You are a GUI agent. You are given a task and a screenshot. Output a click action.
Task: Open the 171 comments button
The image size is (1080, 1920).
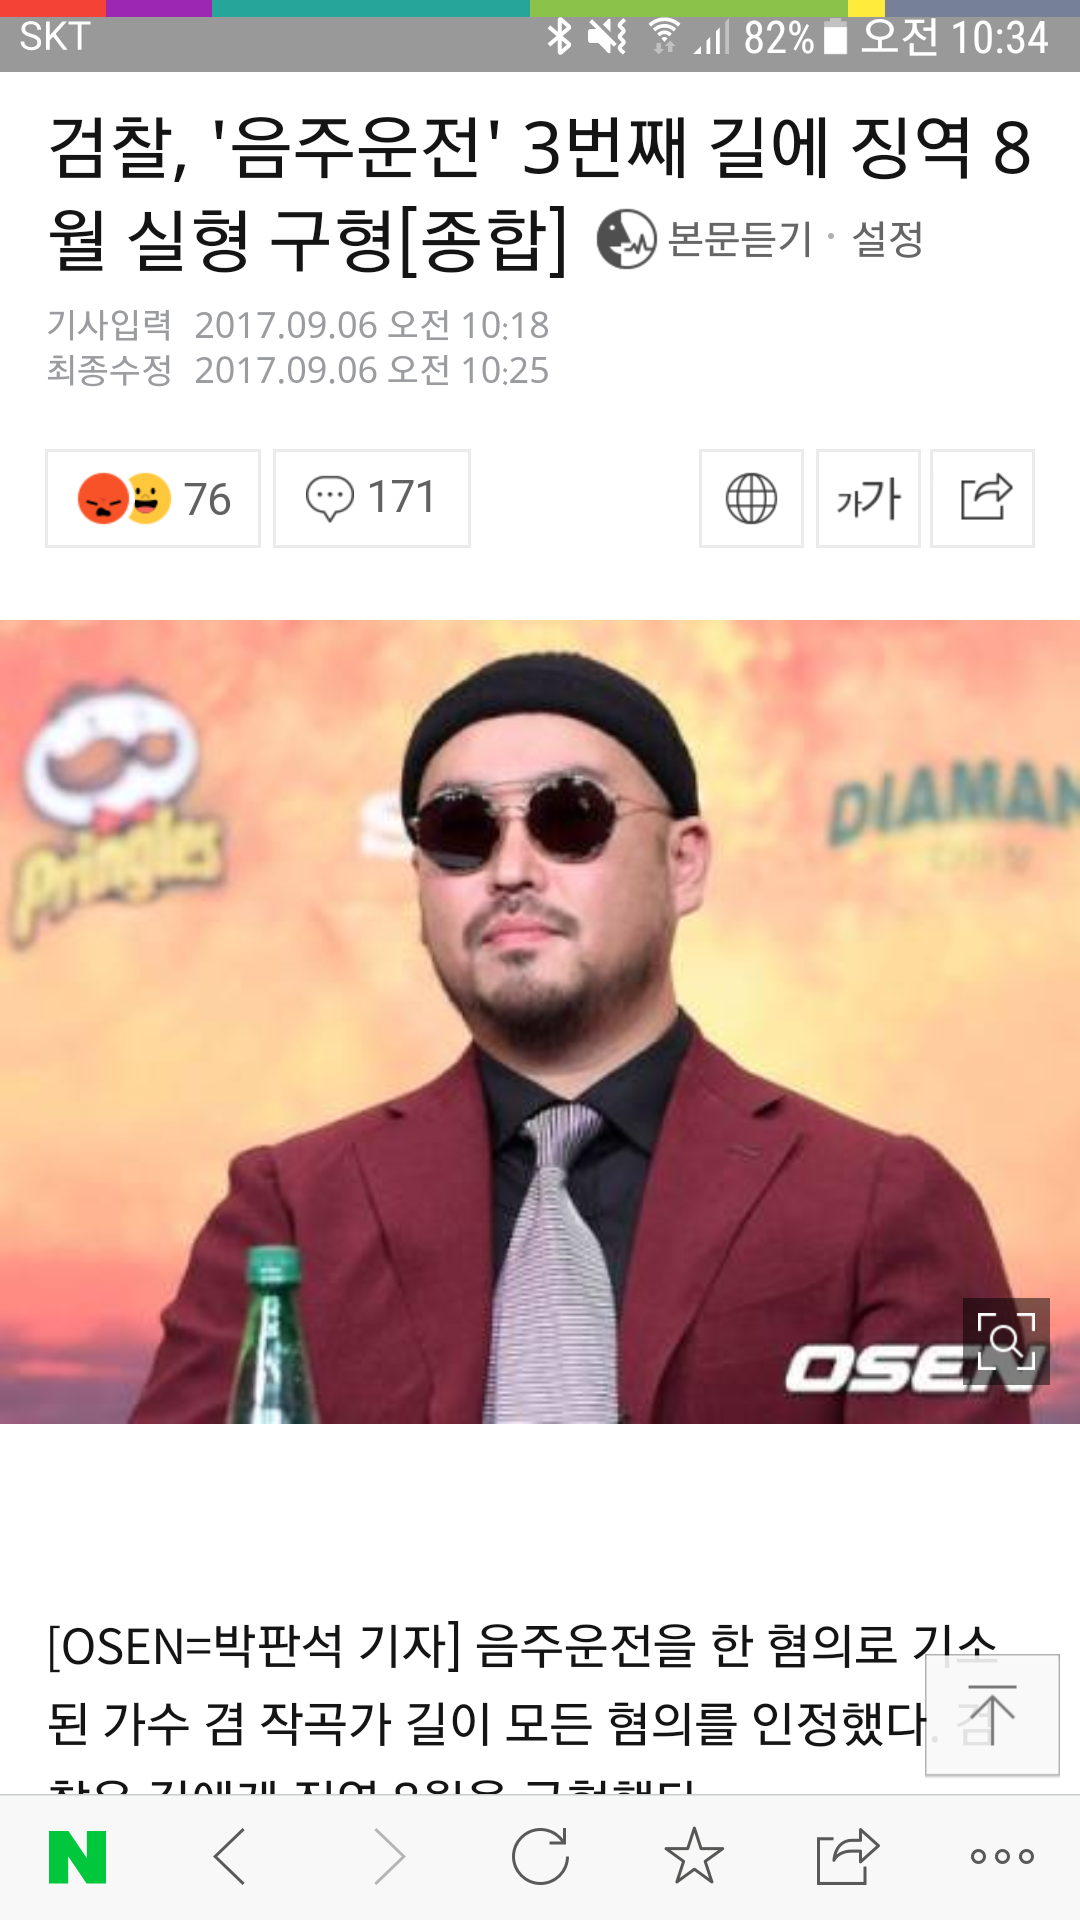point(372,498)
